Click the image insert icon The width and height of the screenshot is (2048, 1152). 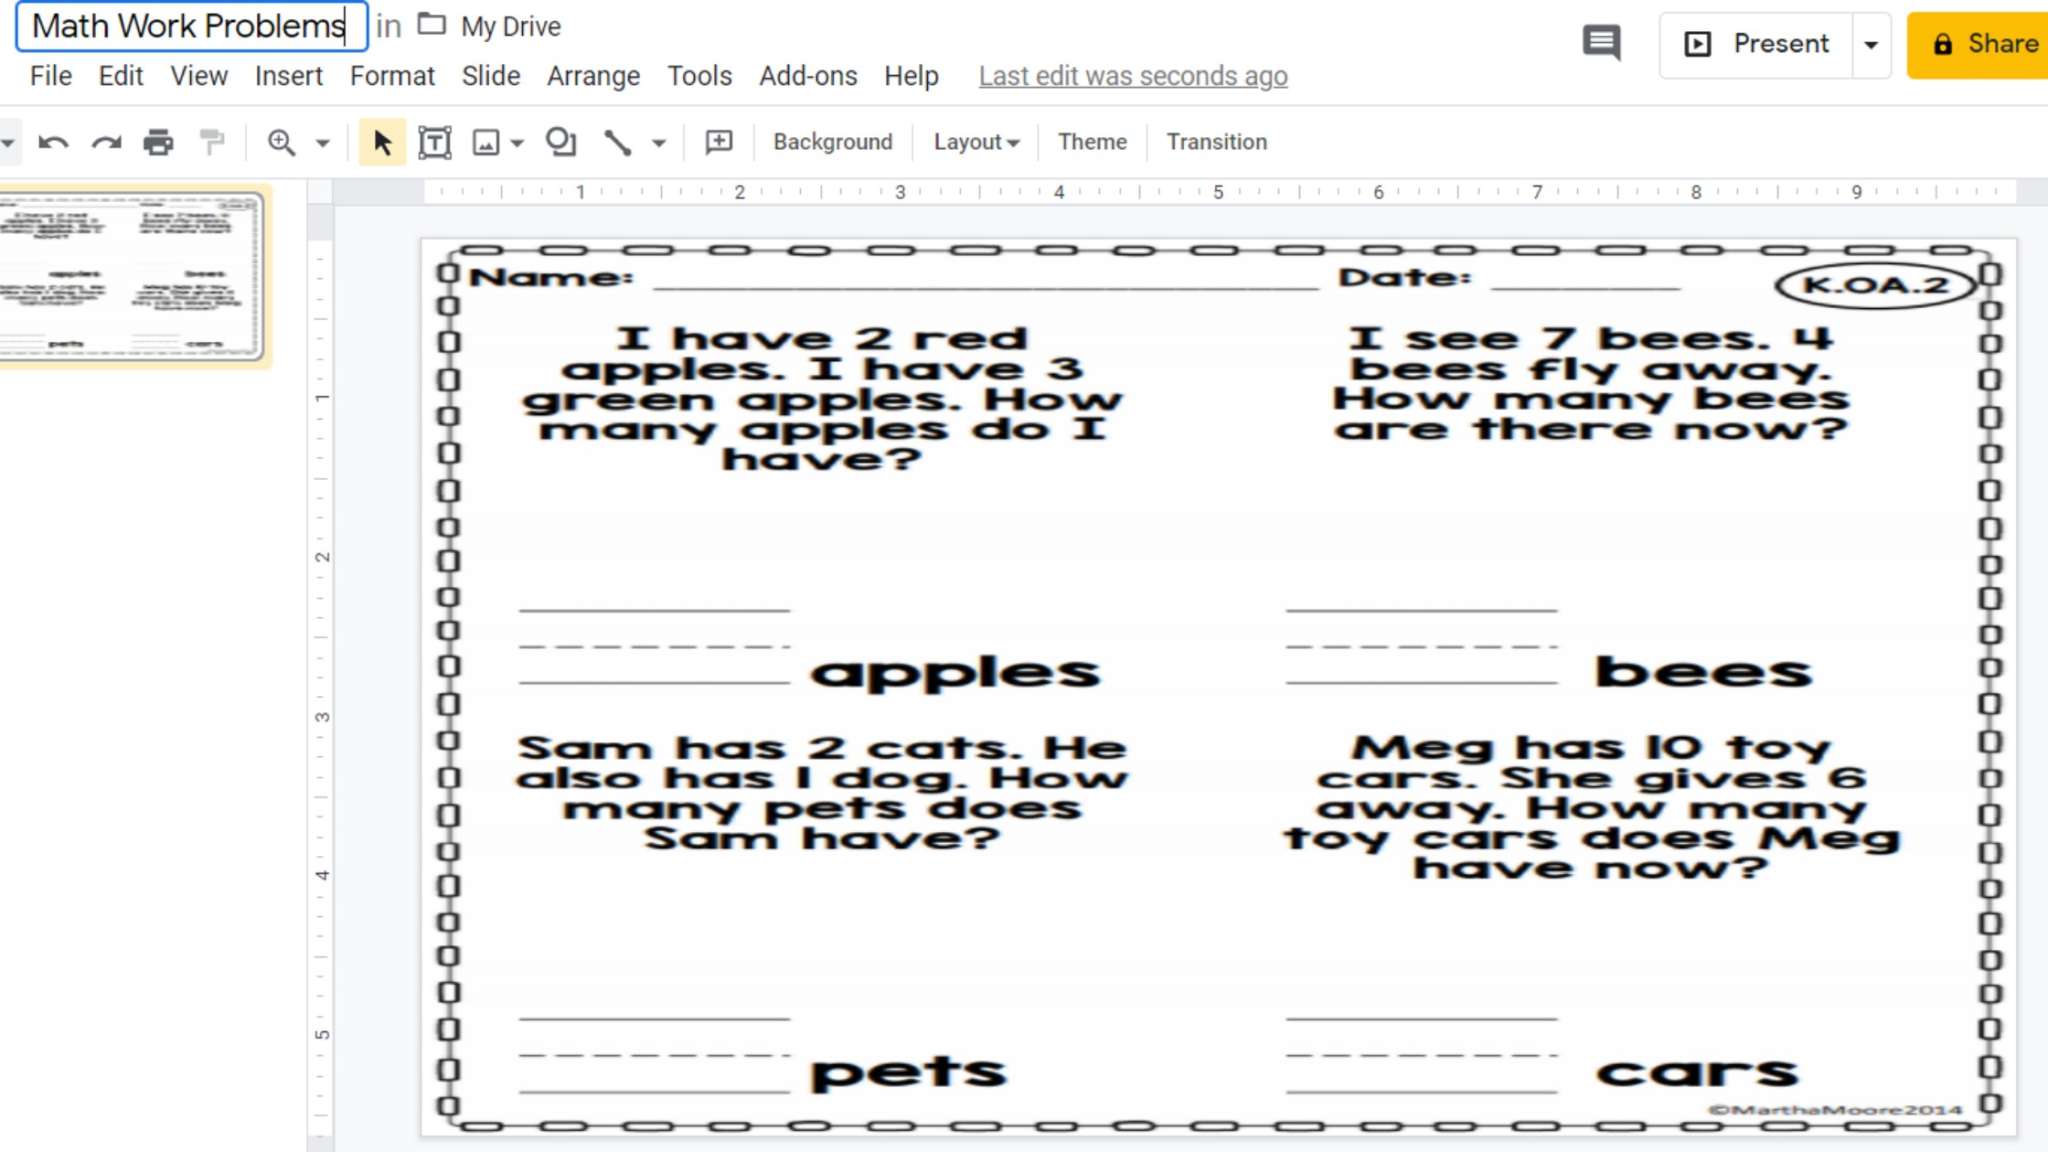(x=485, y=141)
